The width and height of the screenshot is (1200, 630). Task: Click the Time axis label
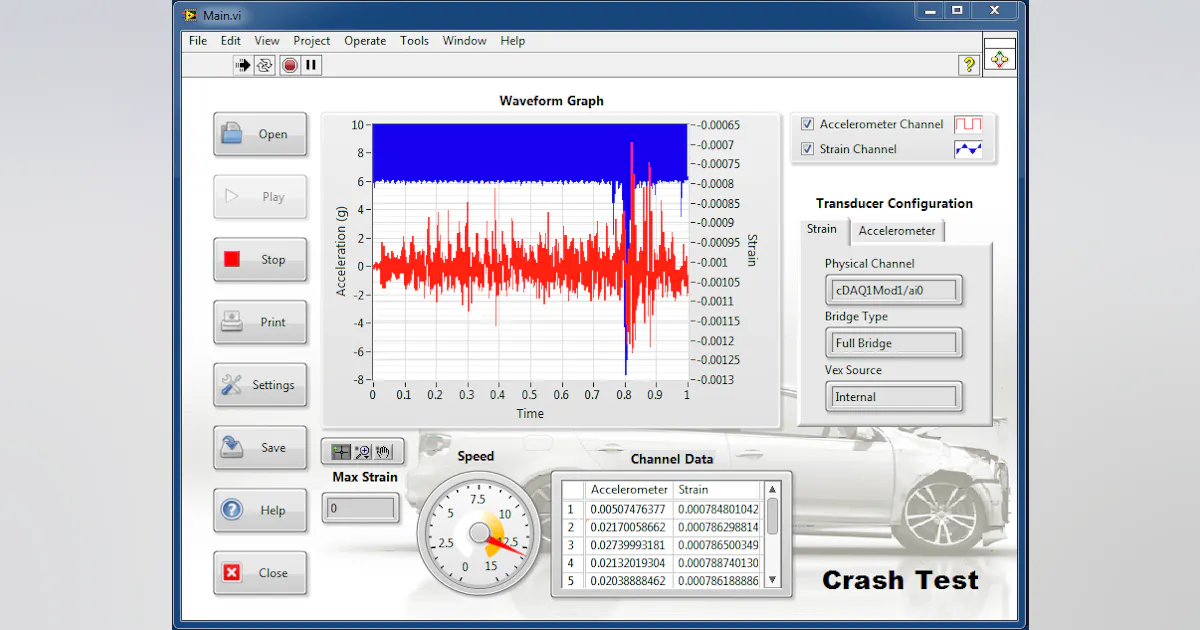(530, 413)
